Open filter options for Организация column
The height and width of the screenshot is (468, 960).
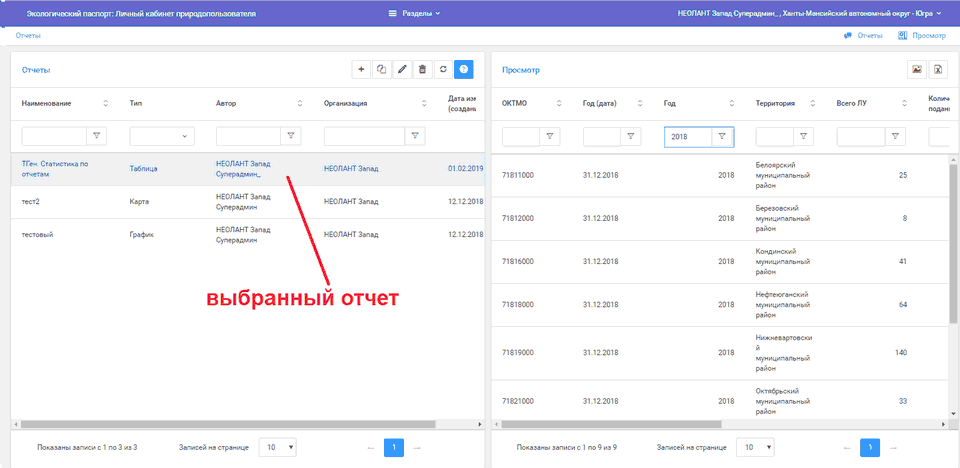[415, 136]
